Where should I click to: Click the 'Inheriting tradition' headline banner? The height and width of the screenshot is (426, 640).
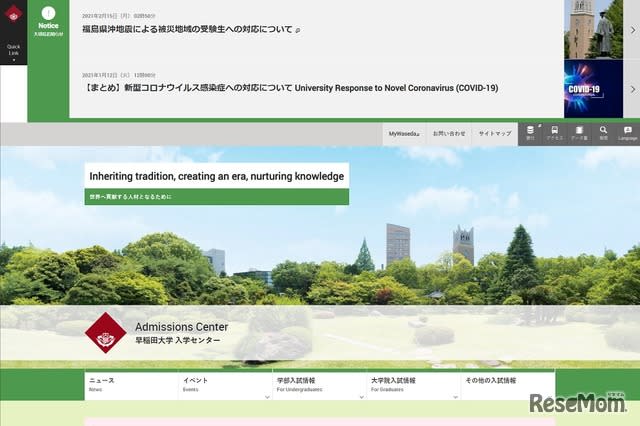[x=217, y=176]
